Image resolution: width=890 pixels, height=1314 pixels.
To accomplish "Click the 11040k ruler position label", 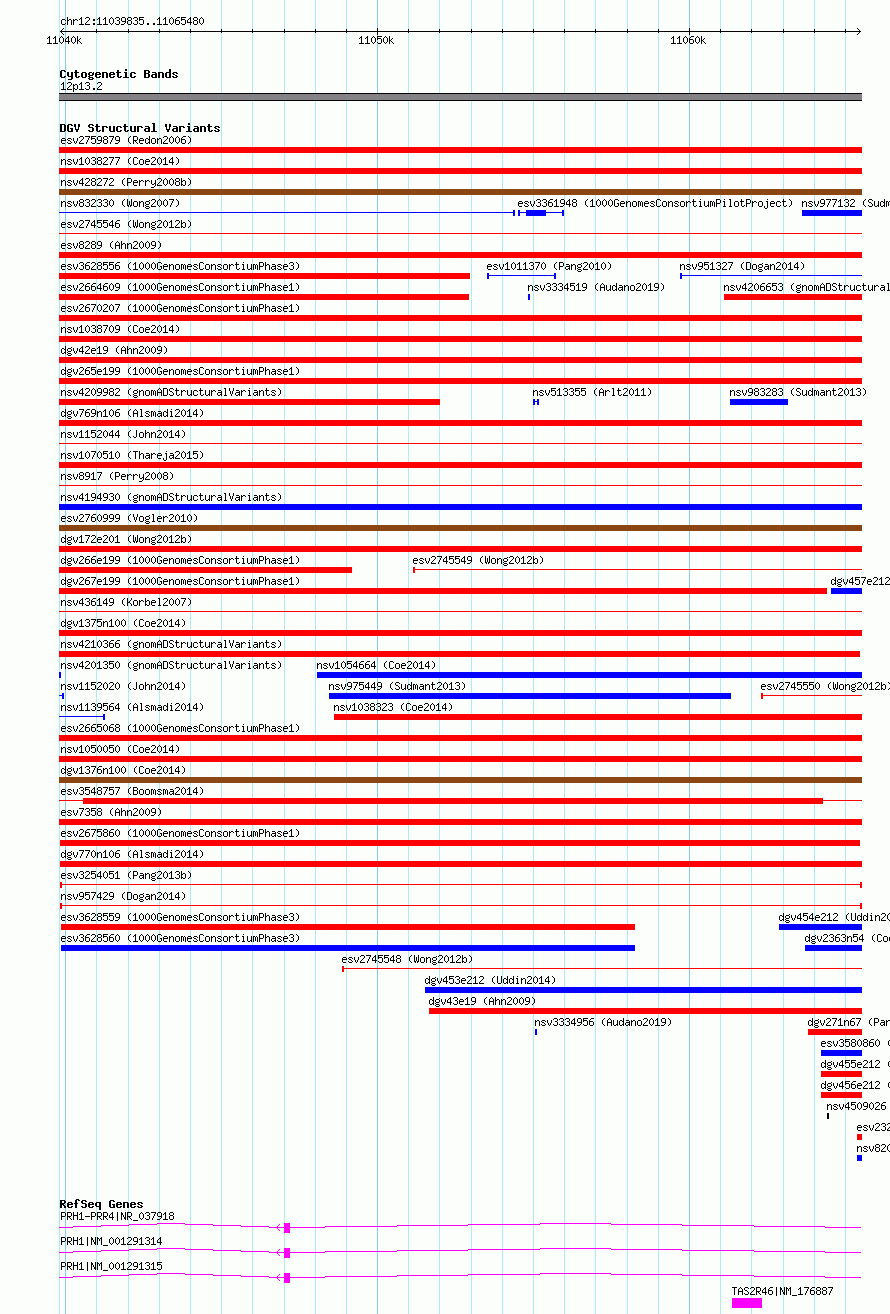I will (64, 40).
